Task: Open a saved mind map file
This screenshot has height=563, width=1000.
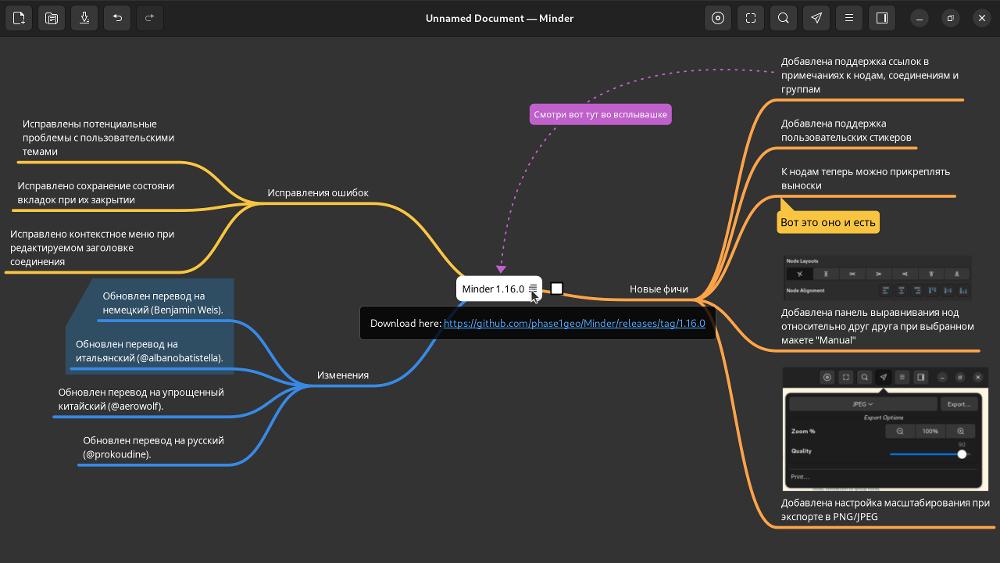Action: pos(52,18)
